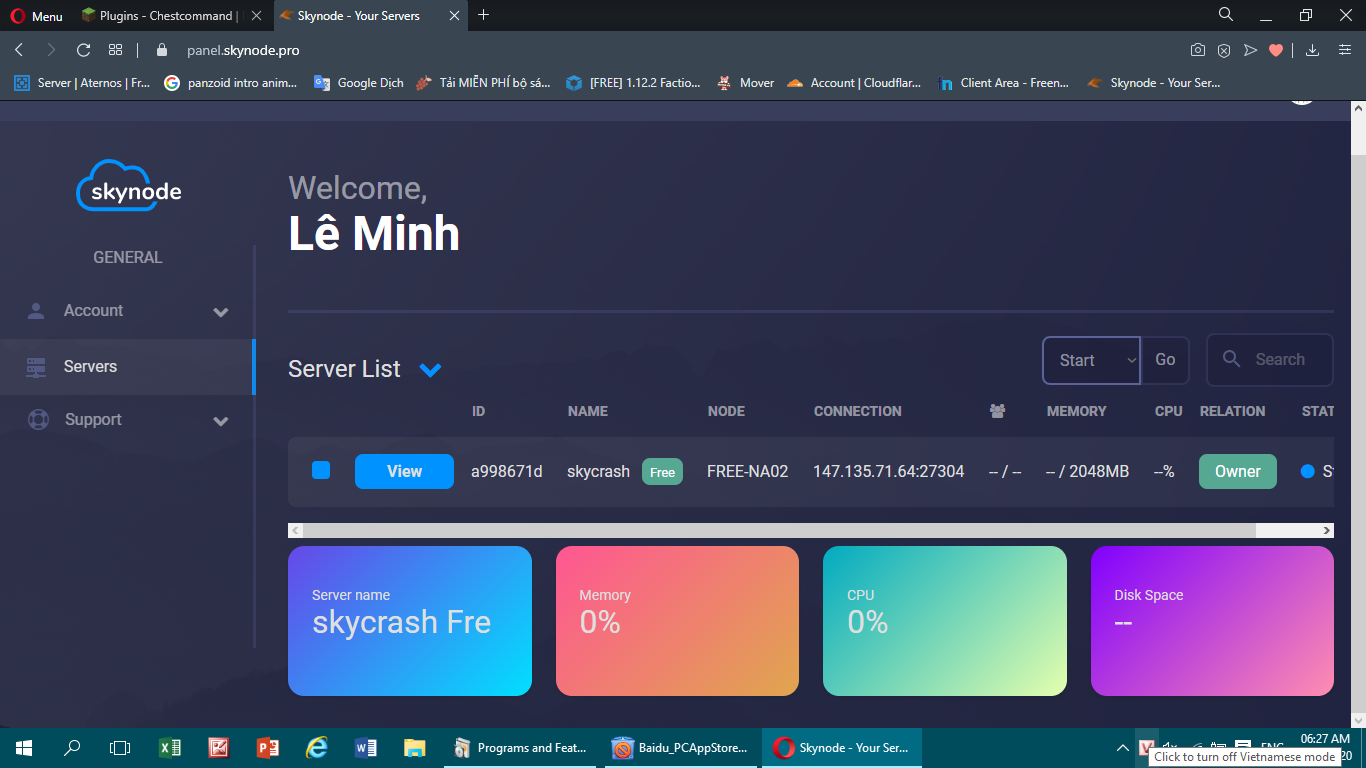
Task: Click the browser back arrow
Action: [x=19, y=50]
